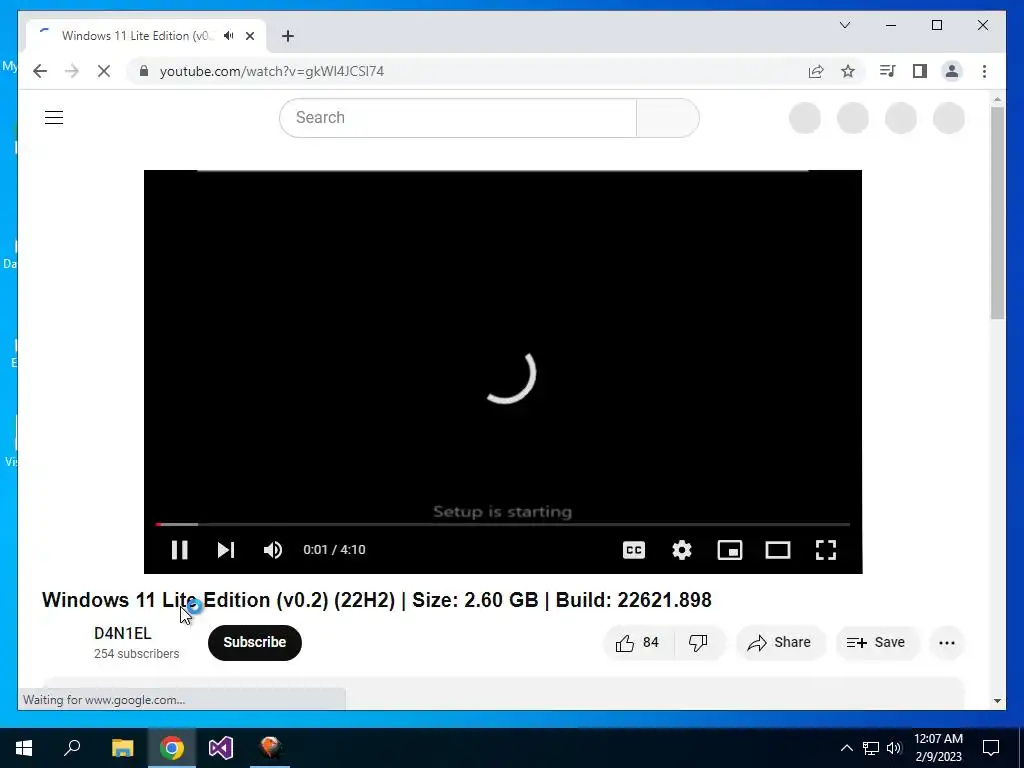Focus the YouTube Search field
The image size is (1024, 768).
click(x=458, y=118)
